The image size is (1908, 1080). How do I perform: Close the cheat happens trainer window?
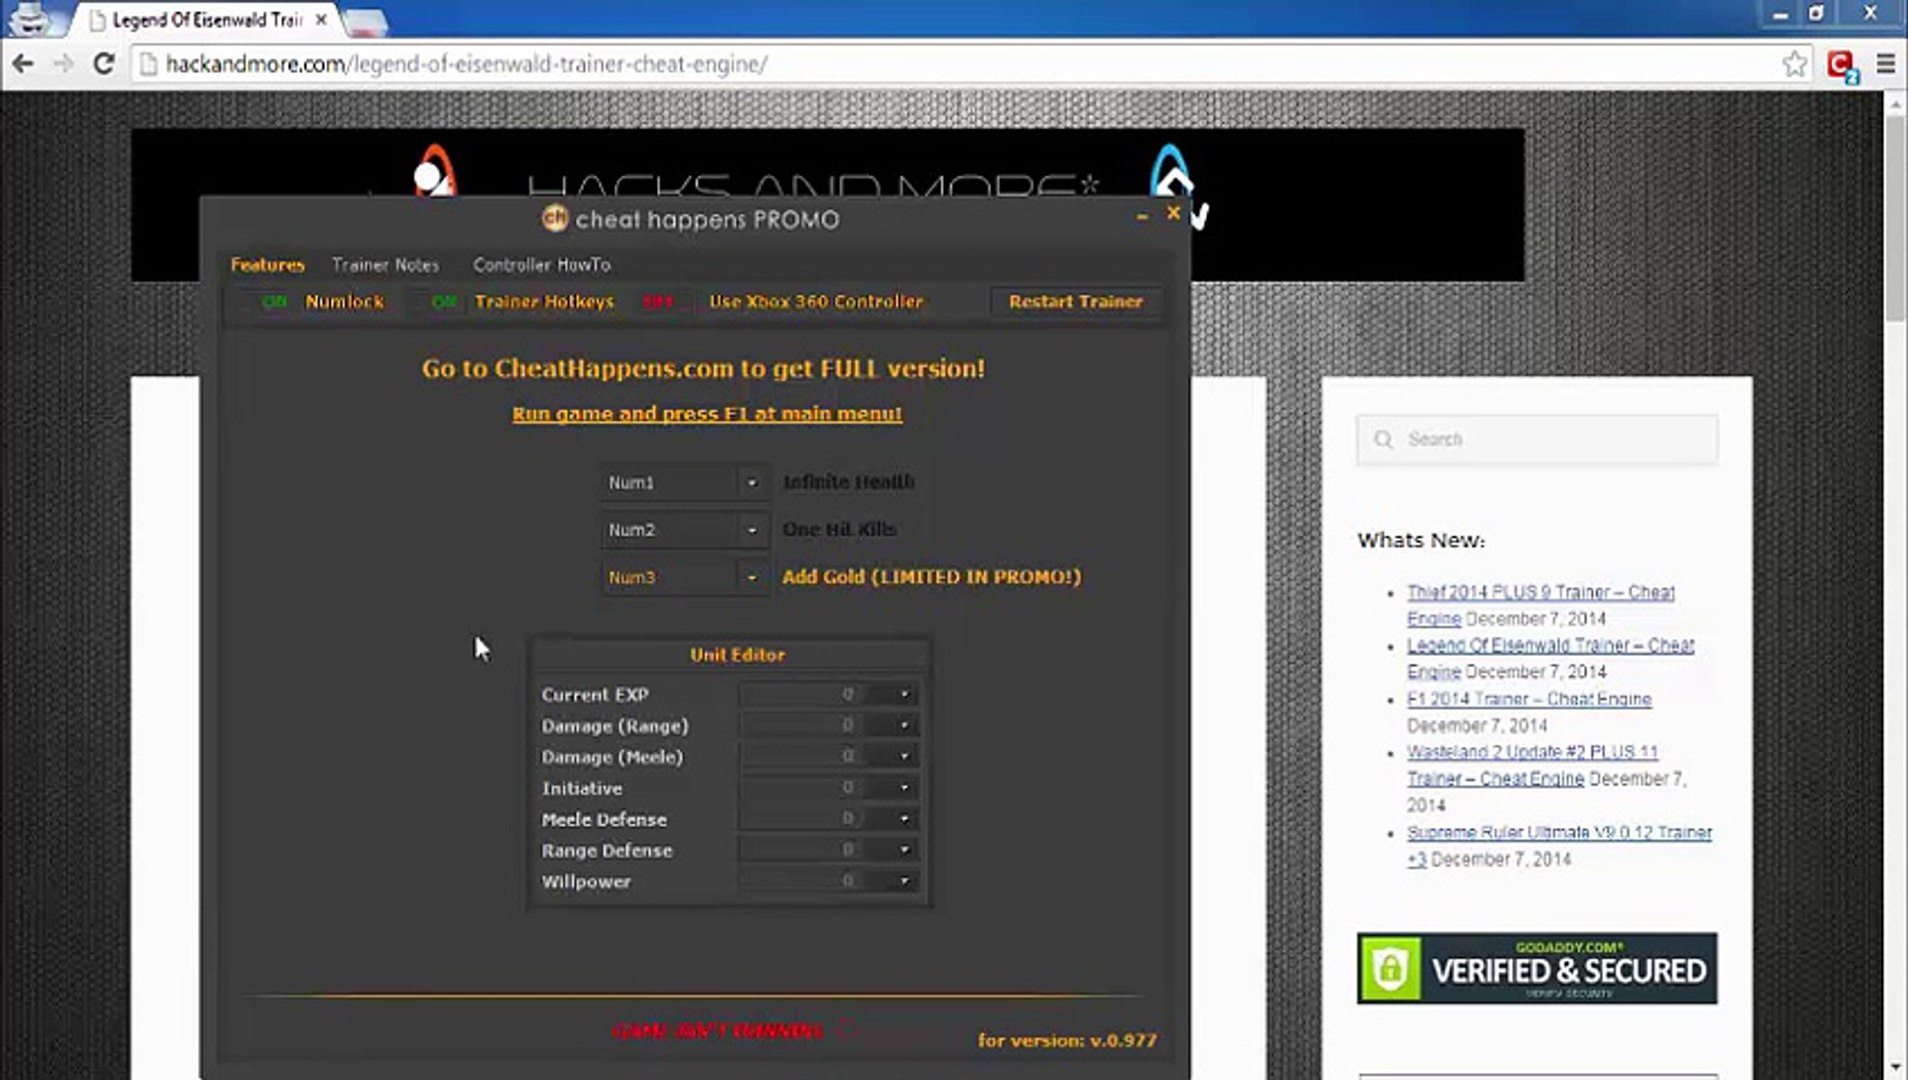point(1174,213)
